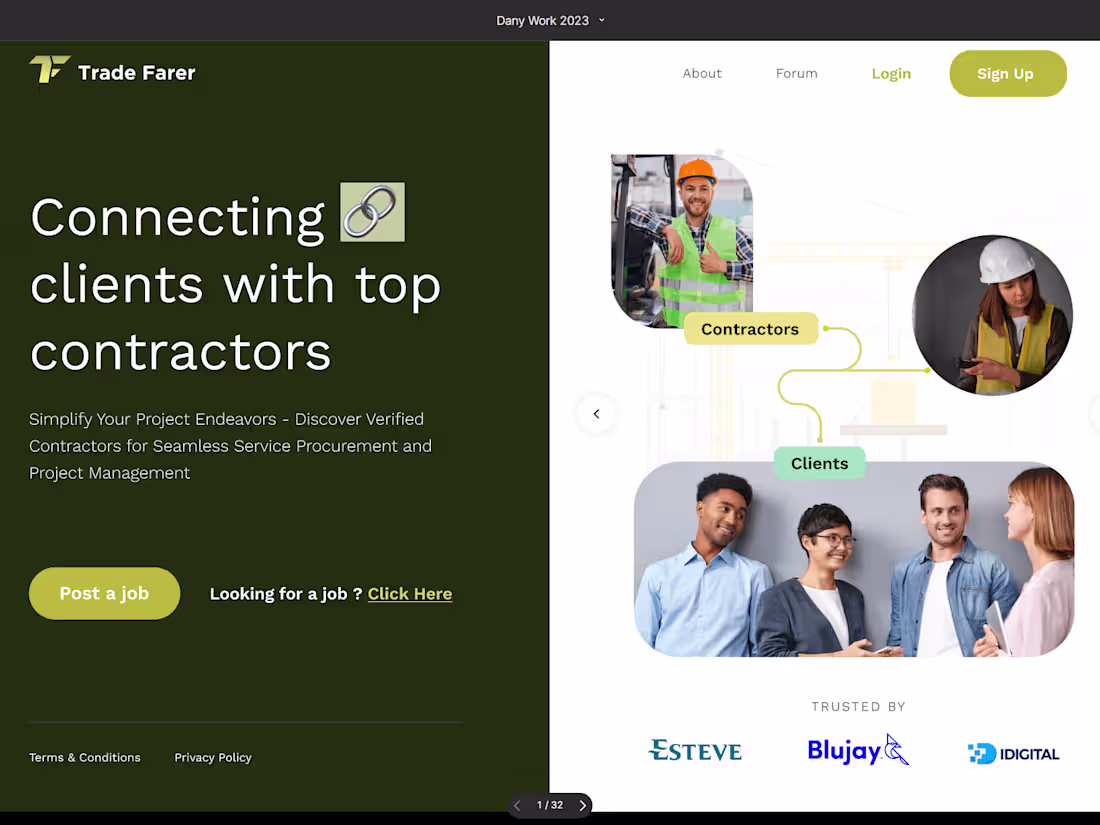
Task: Click the 1/32 slide counter indicator
Action: pyautogui.click(x=549, y=805)
